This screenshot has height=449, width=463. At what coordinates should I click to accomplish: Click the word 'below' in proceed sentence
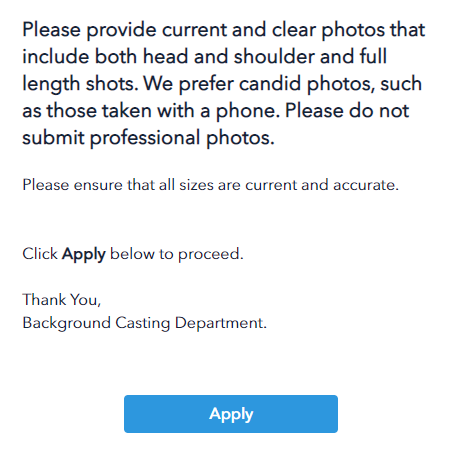tap(132, 254)
